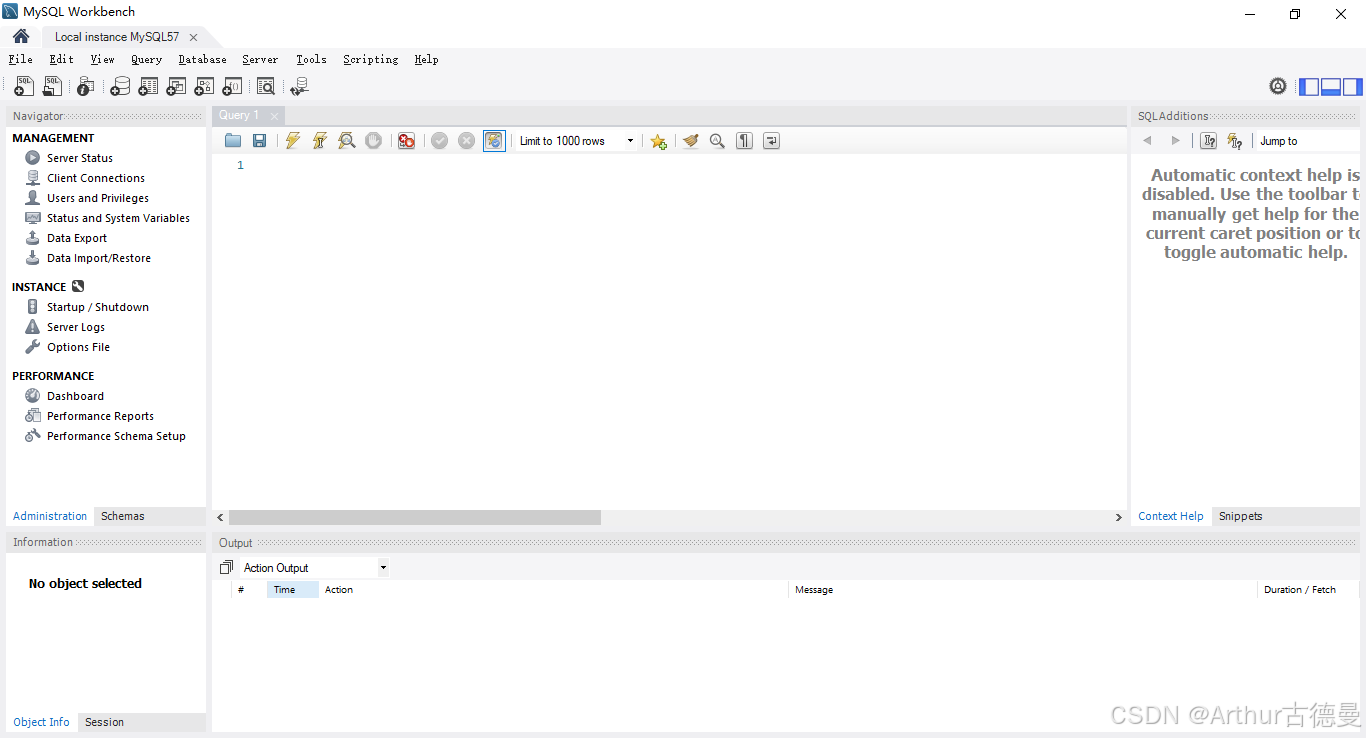Toggle the left sidebar visibility
Viewport: 1366px width, 738px height.
[x=1309, y=87]
